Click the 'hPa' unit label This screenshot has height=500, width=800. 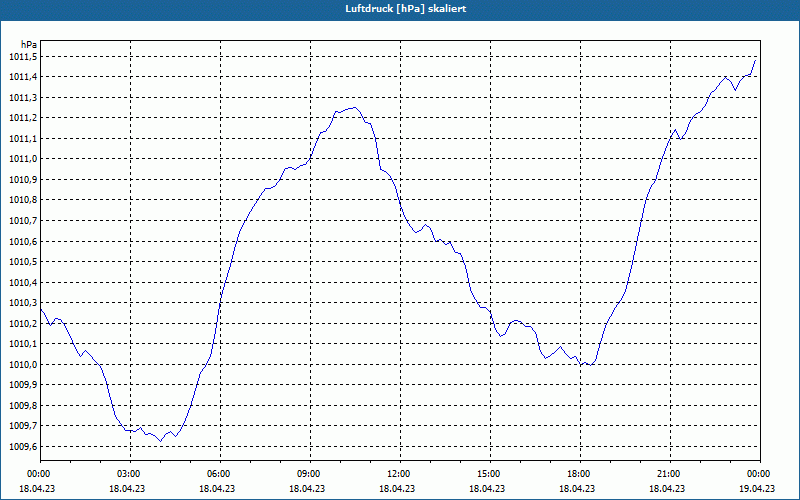pos(29,44)
